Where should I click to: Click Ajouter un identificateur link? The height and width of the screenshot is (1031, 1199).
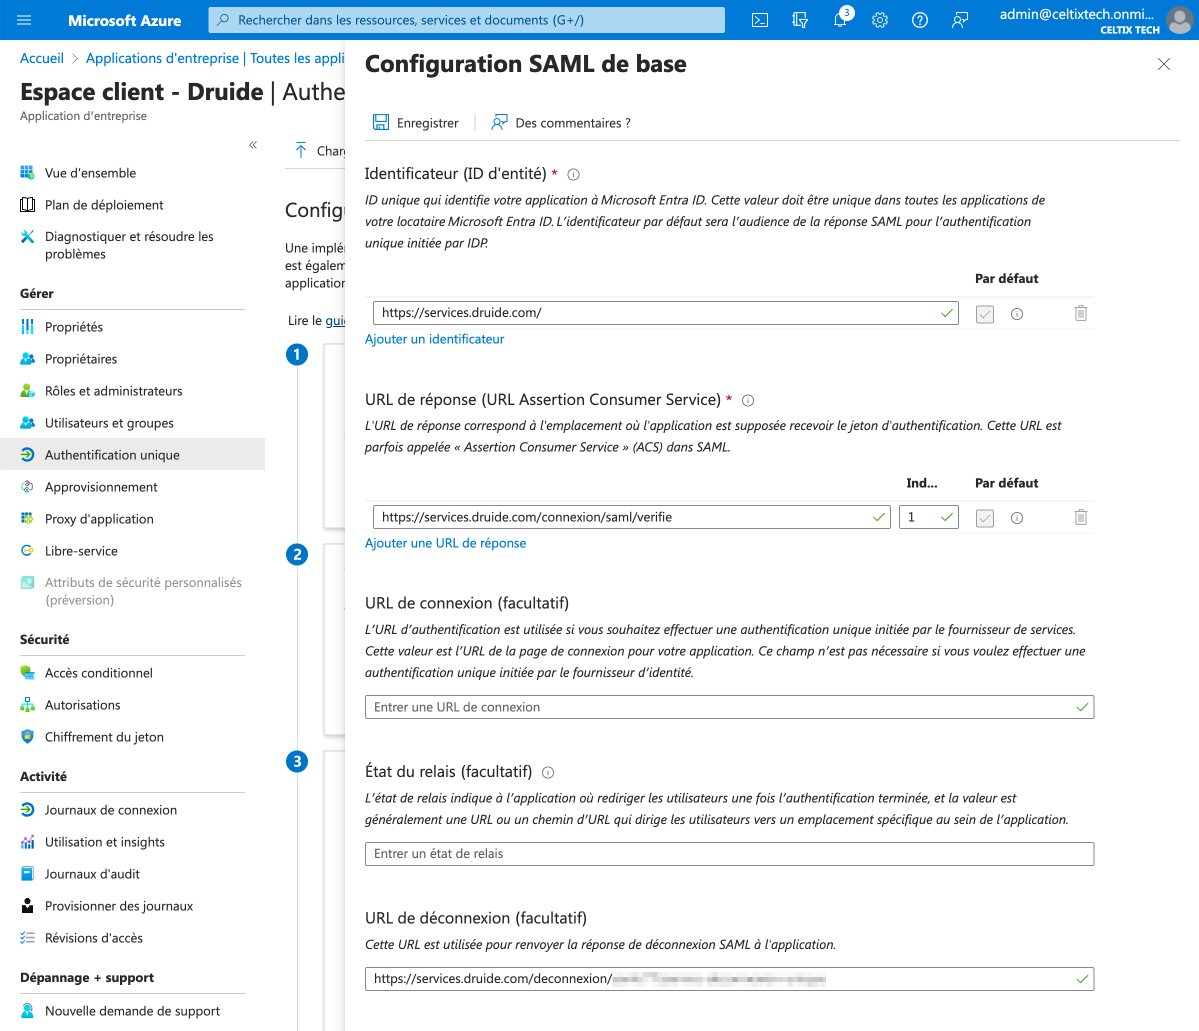point(434,339)
